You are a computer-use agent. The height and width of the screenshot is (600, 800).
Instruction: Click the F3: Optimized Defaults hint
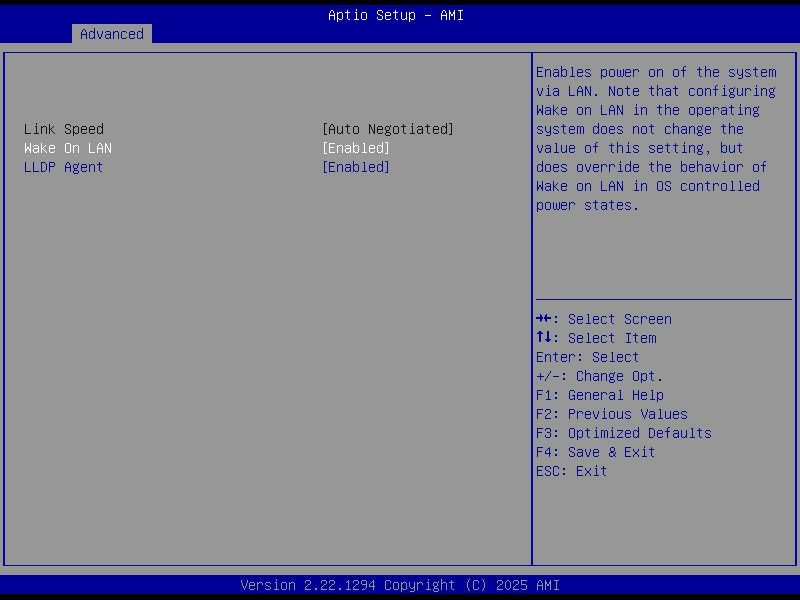coord(623,433)
